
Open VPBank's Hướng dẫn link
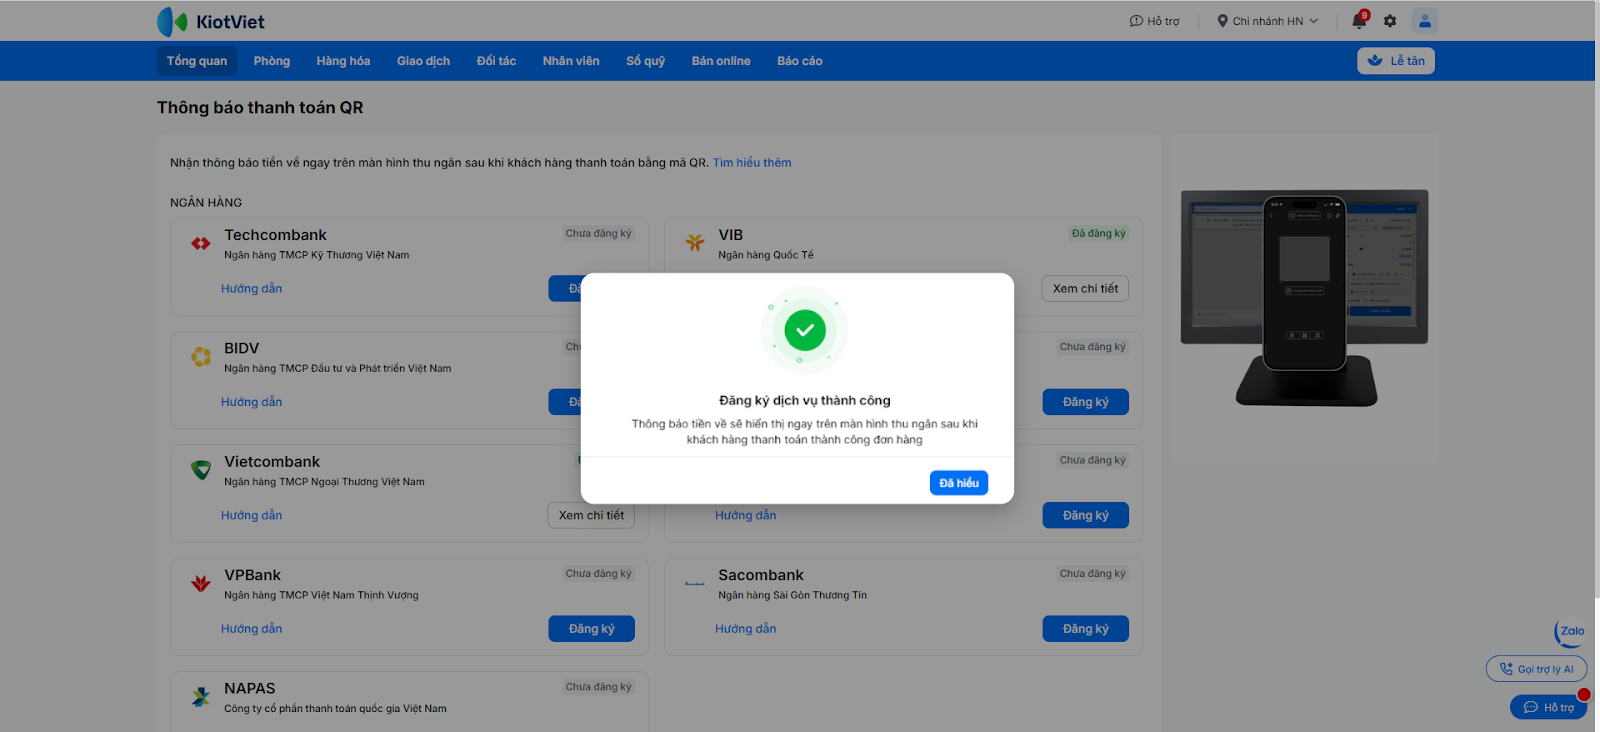tap(252, 629)
